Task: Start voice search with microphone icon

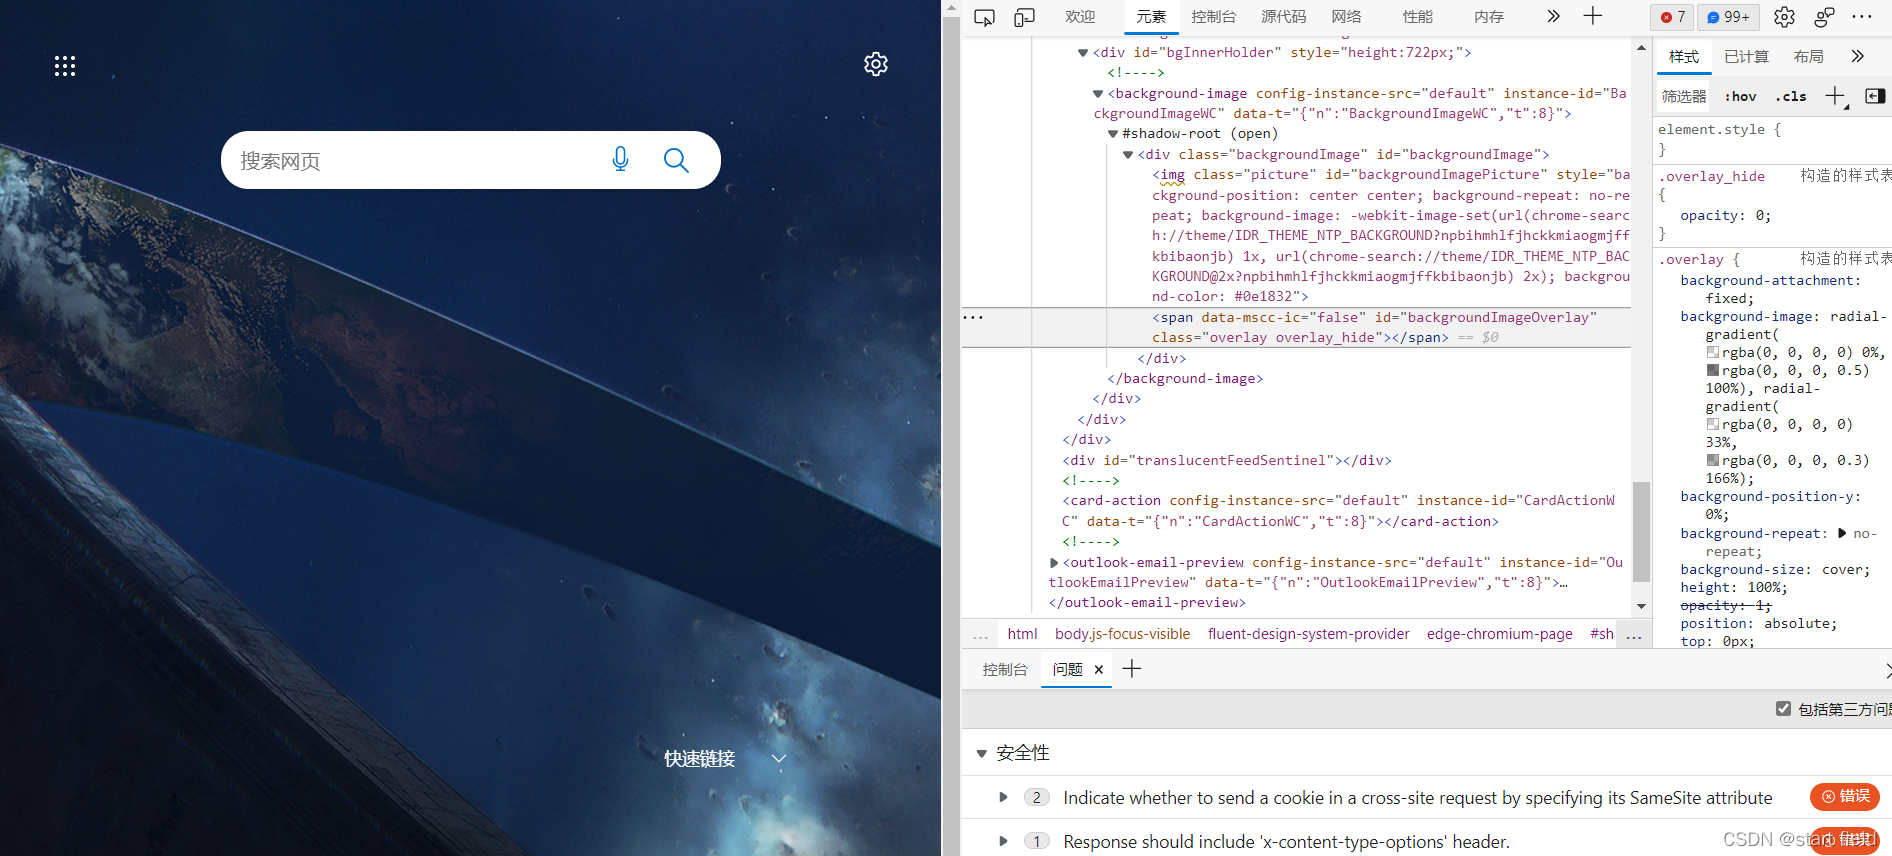Action: click(621, 160)
